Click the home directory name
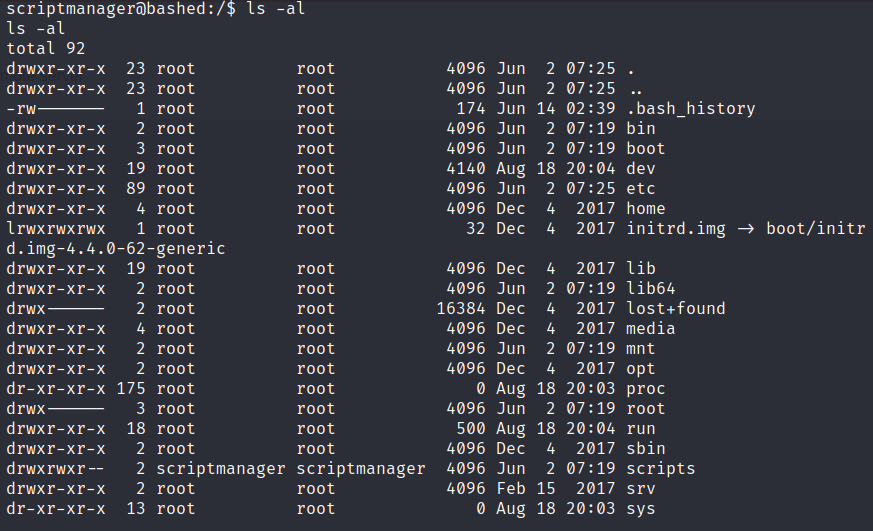 [x=645, y=209]
